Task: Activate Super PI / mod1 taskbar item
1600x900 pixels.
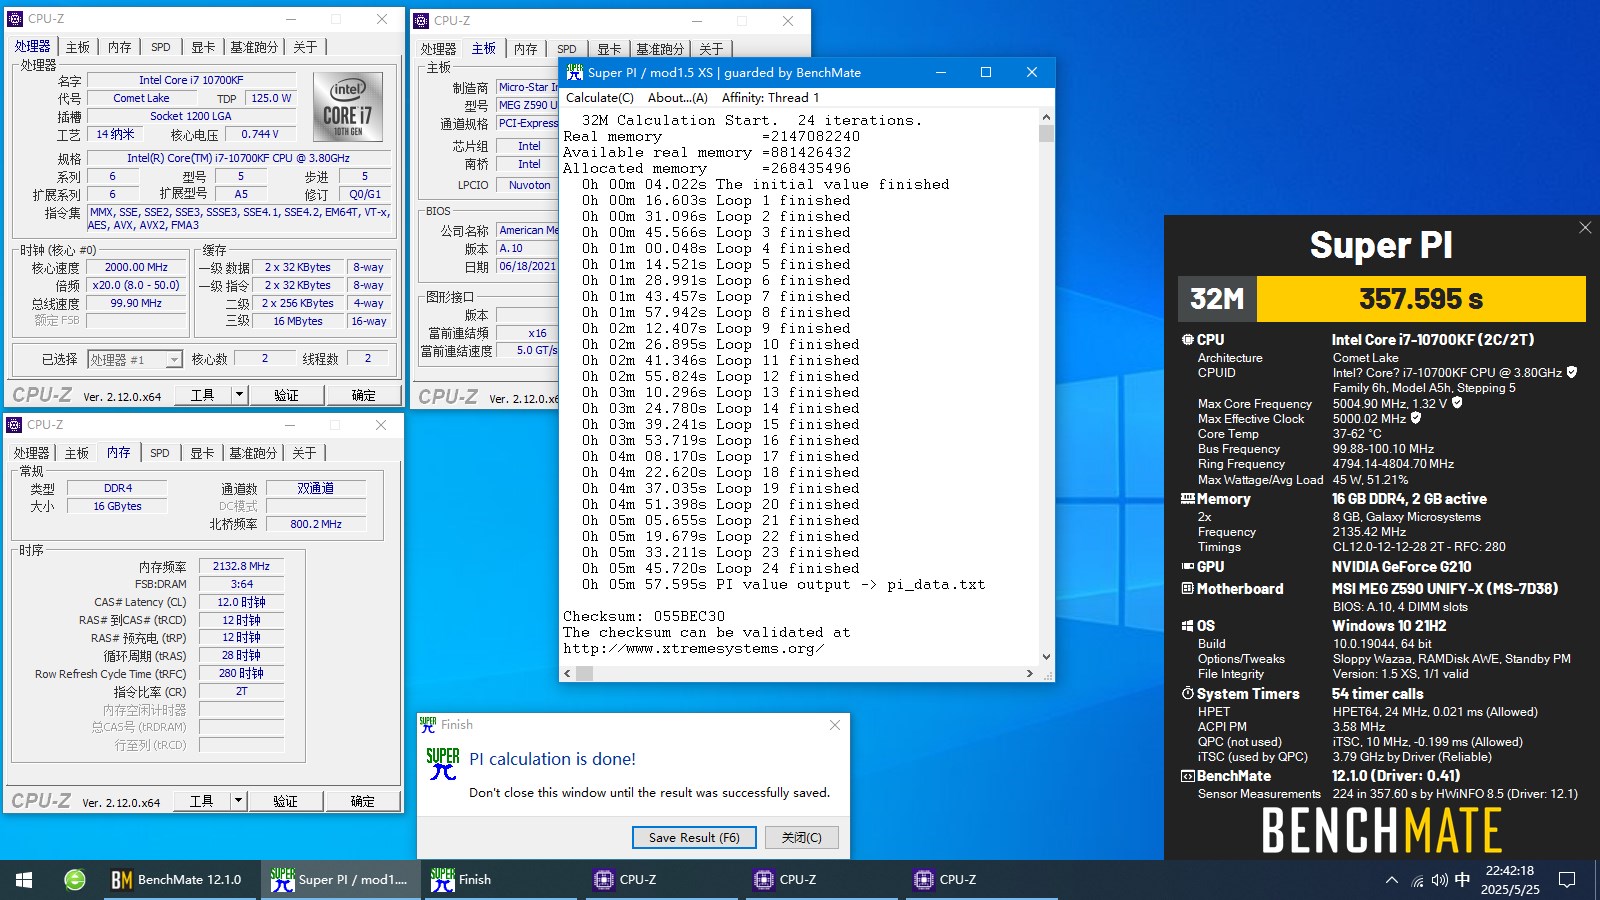Action: point(340,880)
